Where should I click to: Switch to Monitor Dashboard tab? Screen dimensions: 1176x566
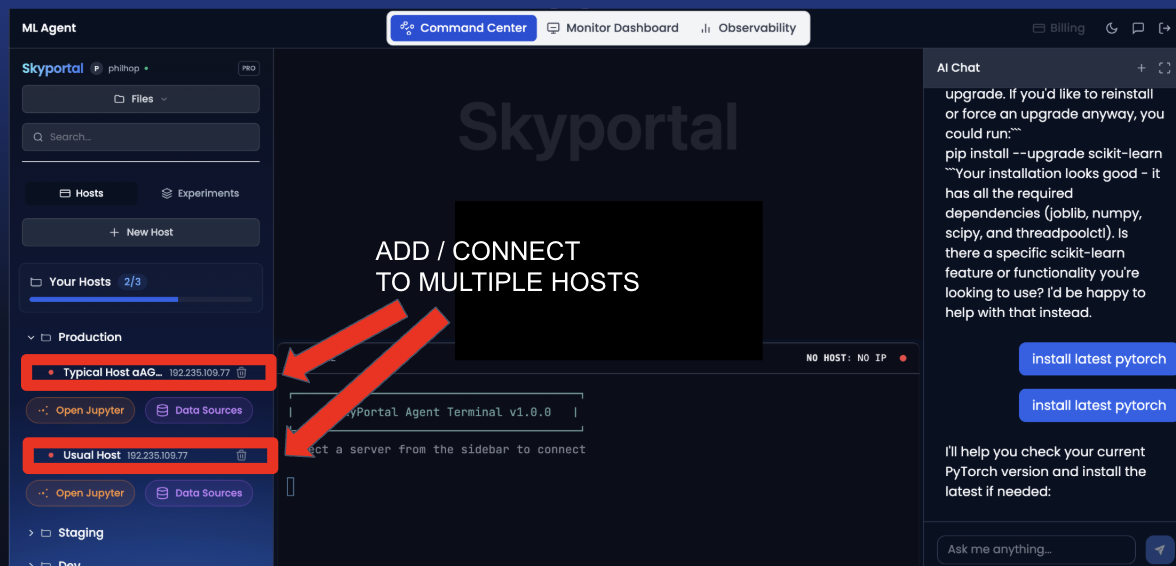click(613, 28)
